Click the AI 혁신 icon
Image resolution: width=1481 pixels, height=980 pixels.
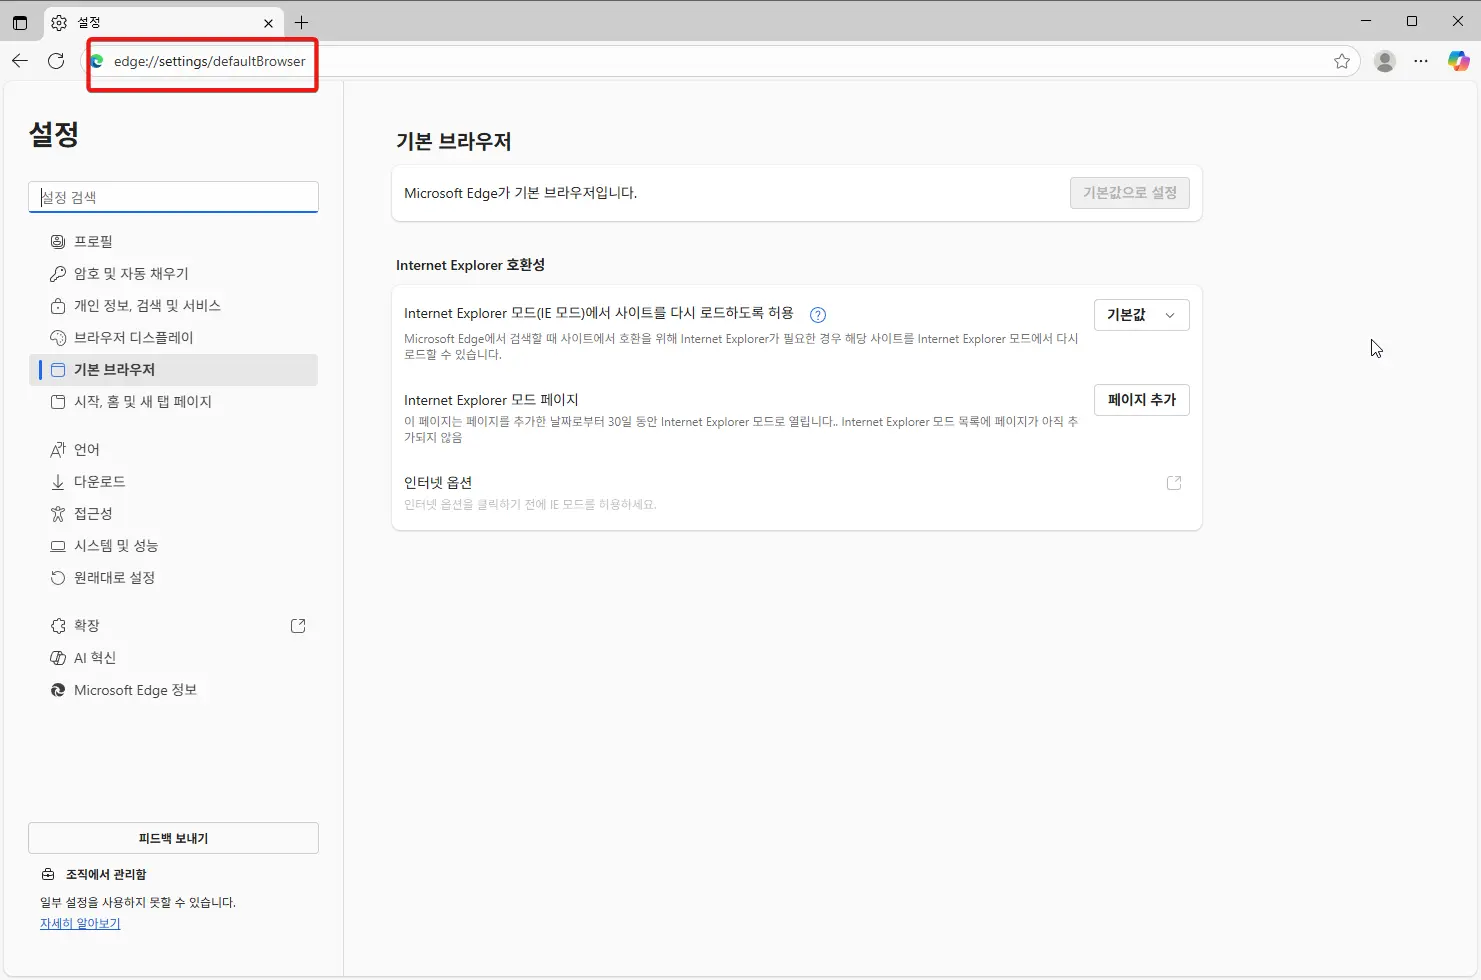pos(58,657)
